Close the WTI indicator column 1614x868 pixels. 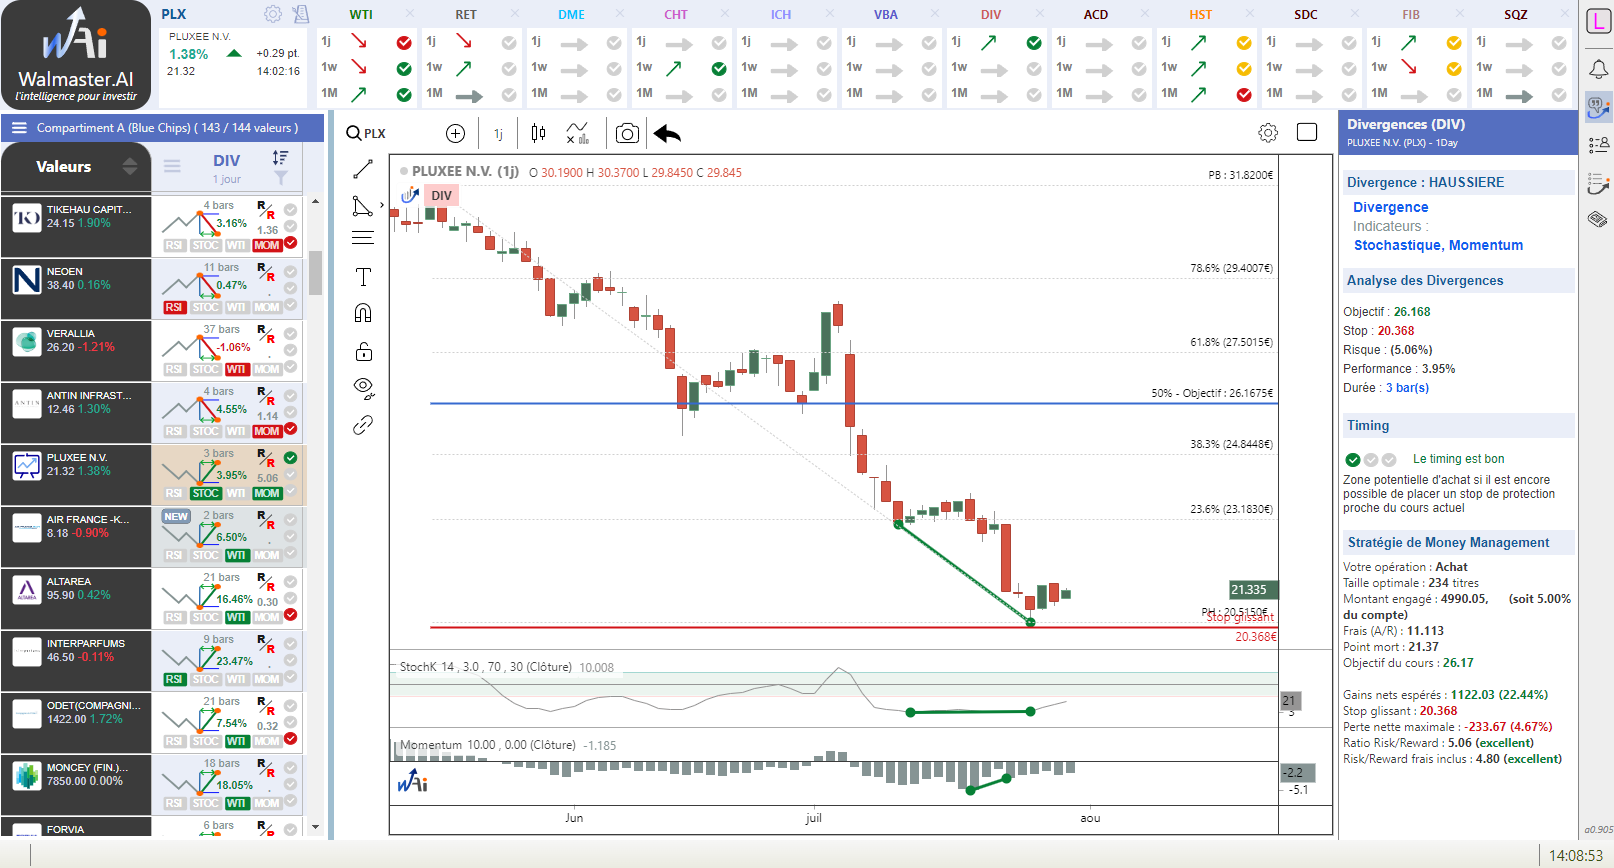[x=409, y=14]
